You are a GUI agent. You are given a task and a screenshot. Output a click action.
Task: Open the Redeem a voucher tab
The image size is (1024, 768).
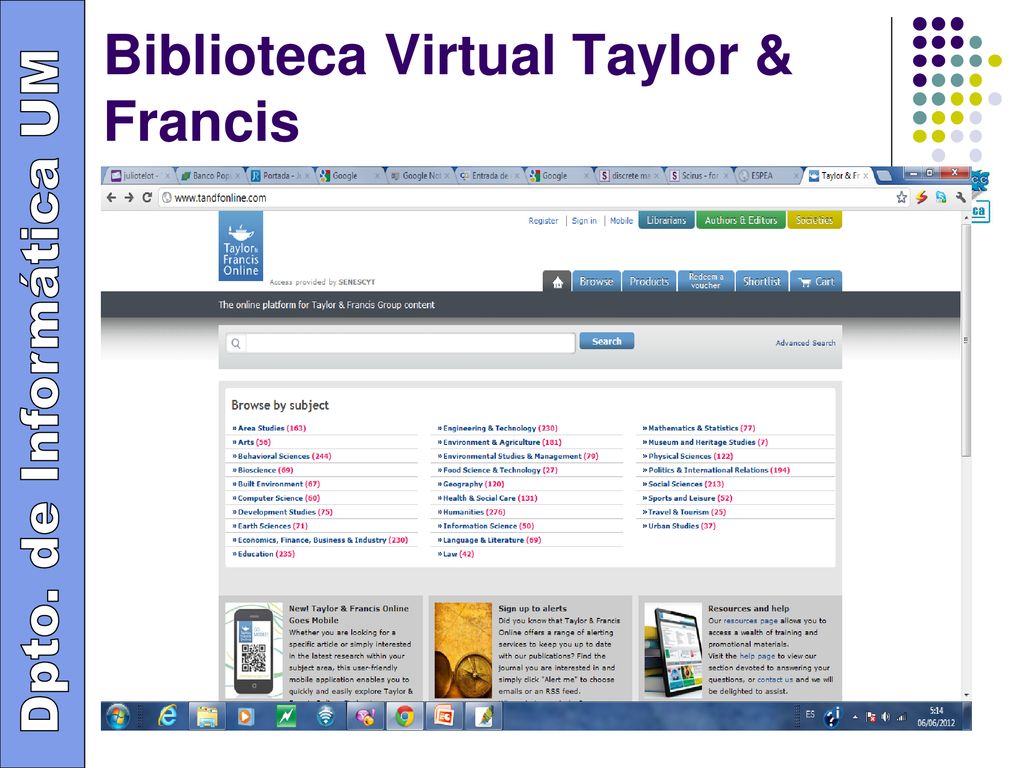click(x=705, y=281)
